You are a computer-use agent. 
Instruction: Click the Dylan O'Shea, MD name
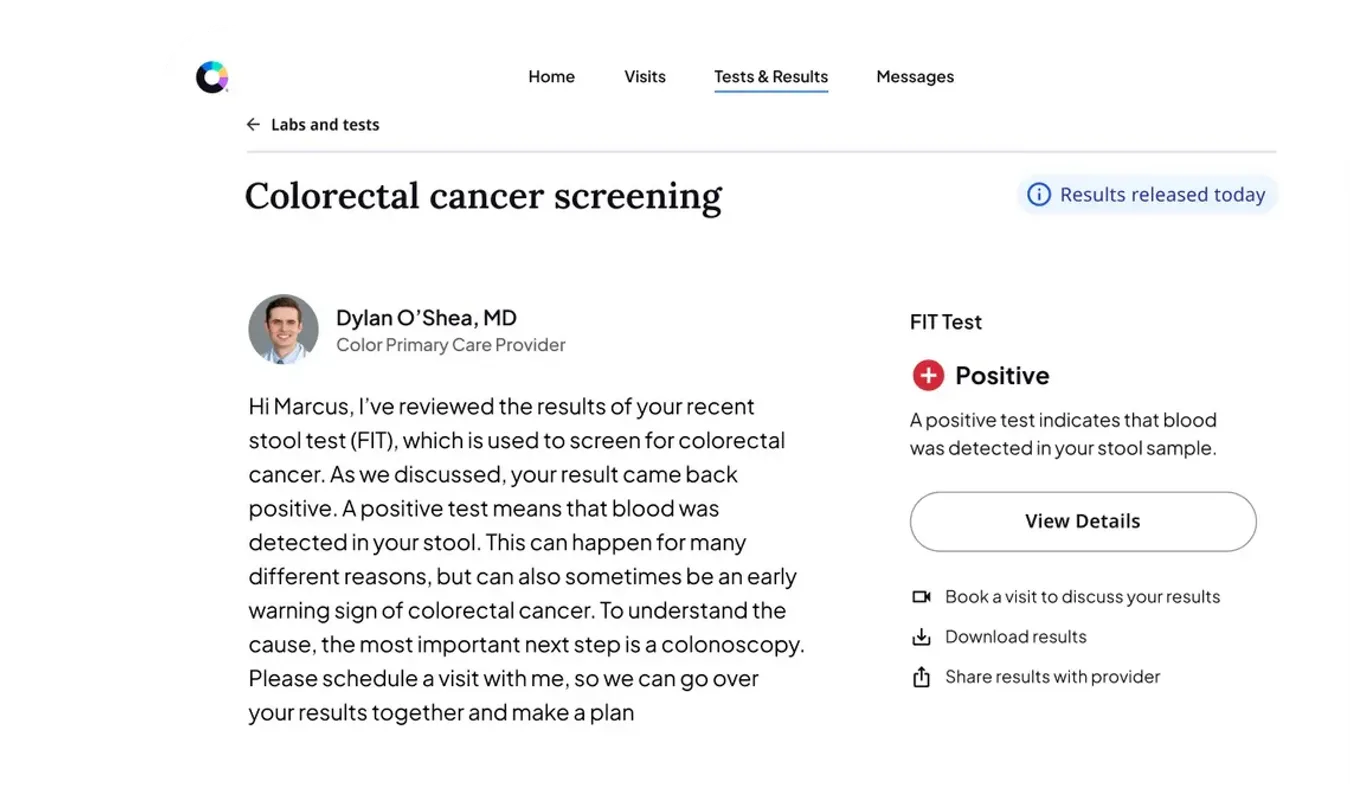click(x=426, y=318)
